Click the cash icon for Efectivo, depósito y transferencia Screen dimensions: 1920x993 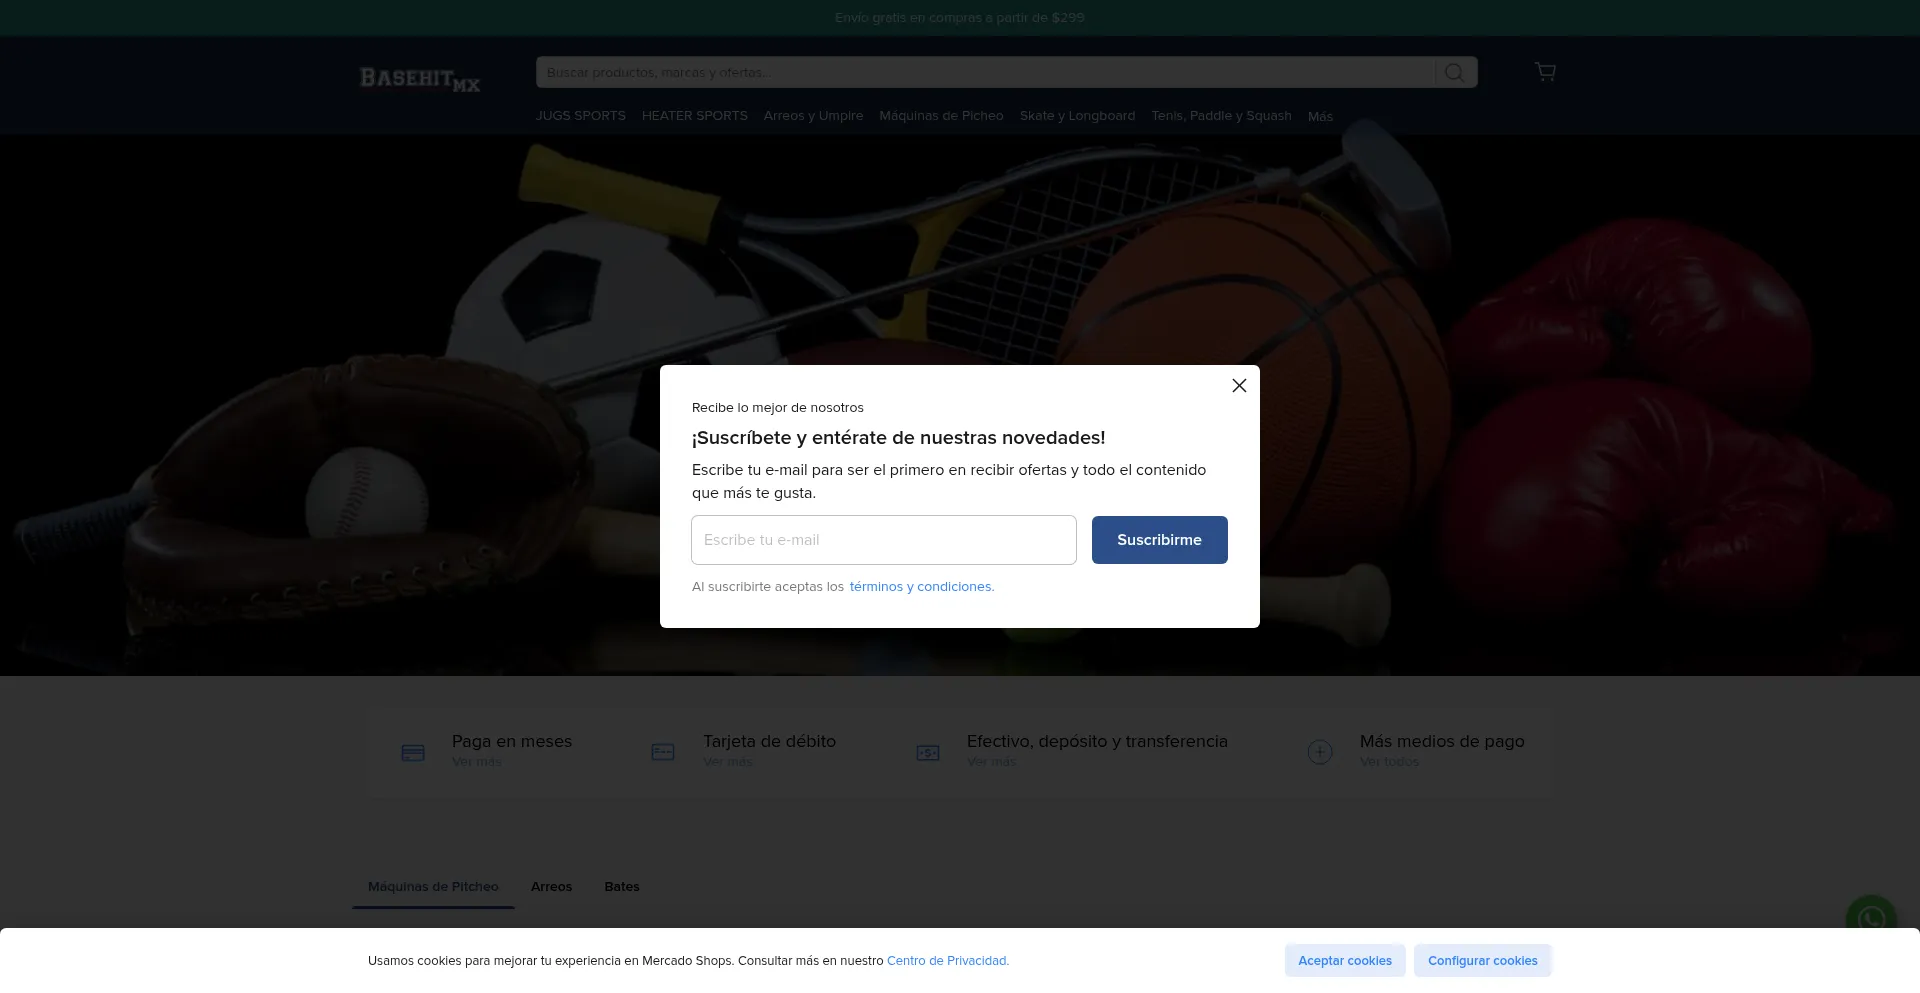(928, 752)
